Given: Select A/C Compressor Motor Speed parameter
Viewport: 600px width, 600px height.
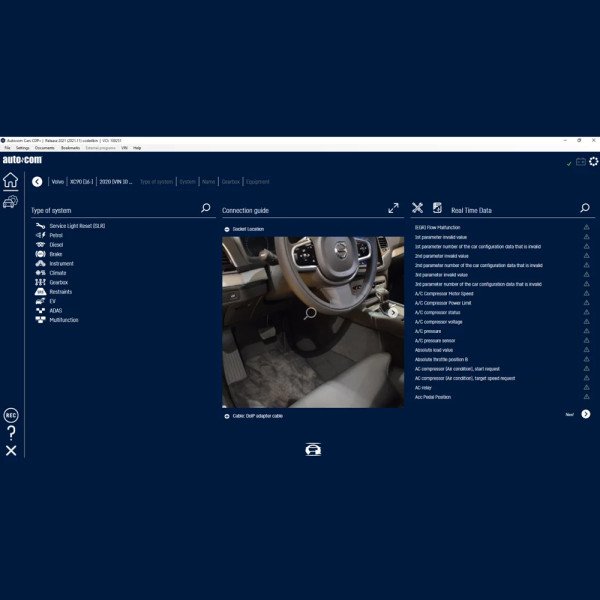Looking at the screenshot, I should 444,293.
